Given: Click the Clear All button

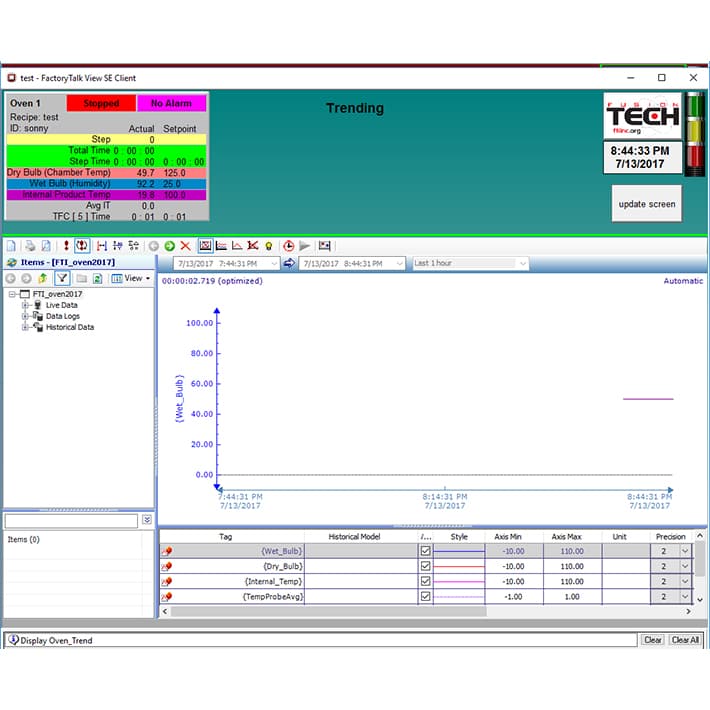Looking at the screenshot, I should (685, 640).
